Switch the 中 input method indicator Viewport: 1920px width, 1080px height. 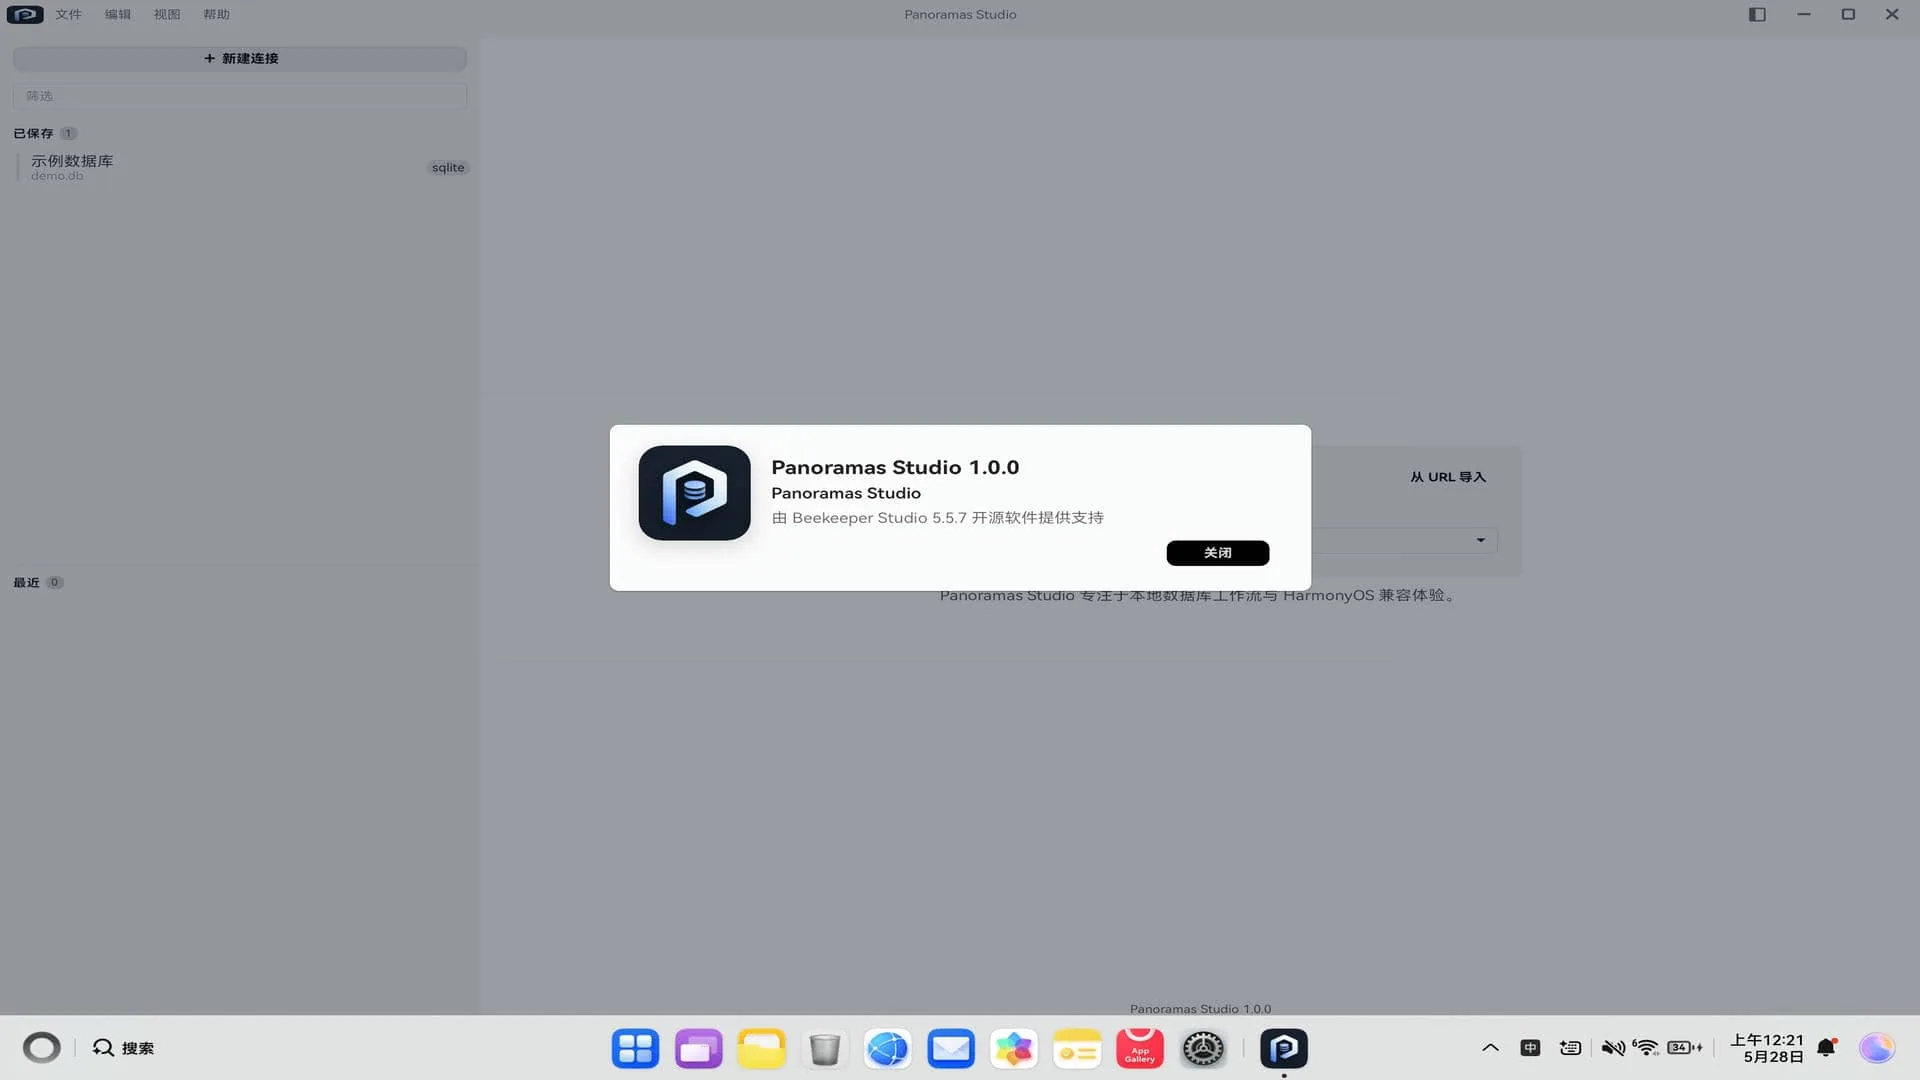1530,1047
